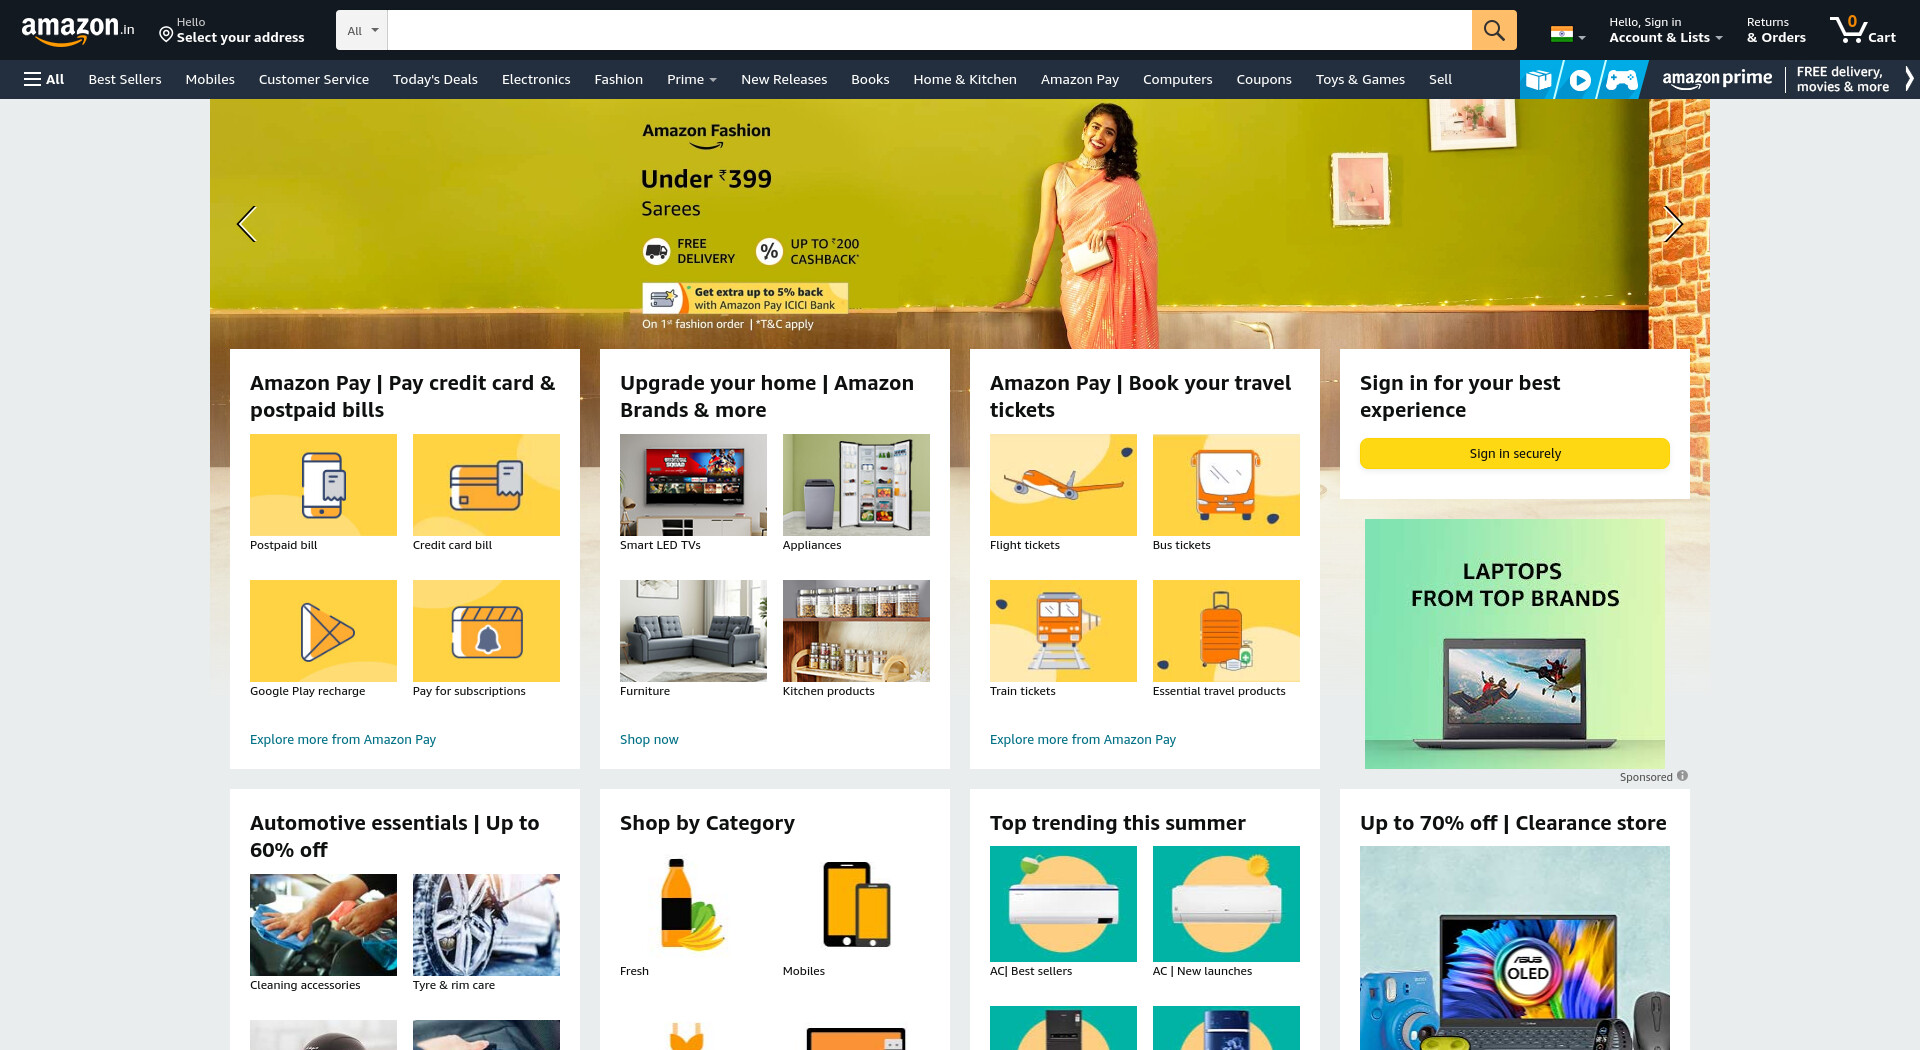Screen dimensions: 1920x1050
Task: Open the shopping cart icon
Action: (1862, 30)
